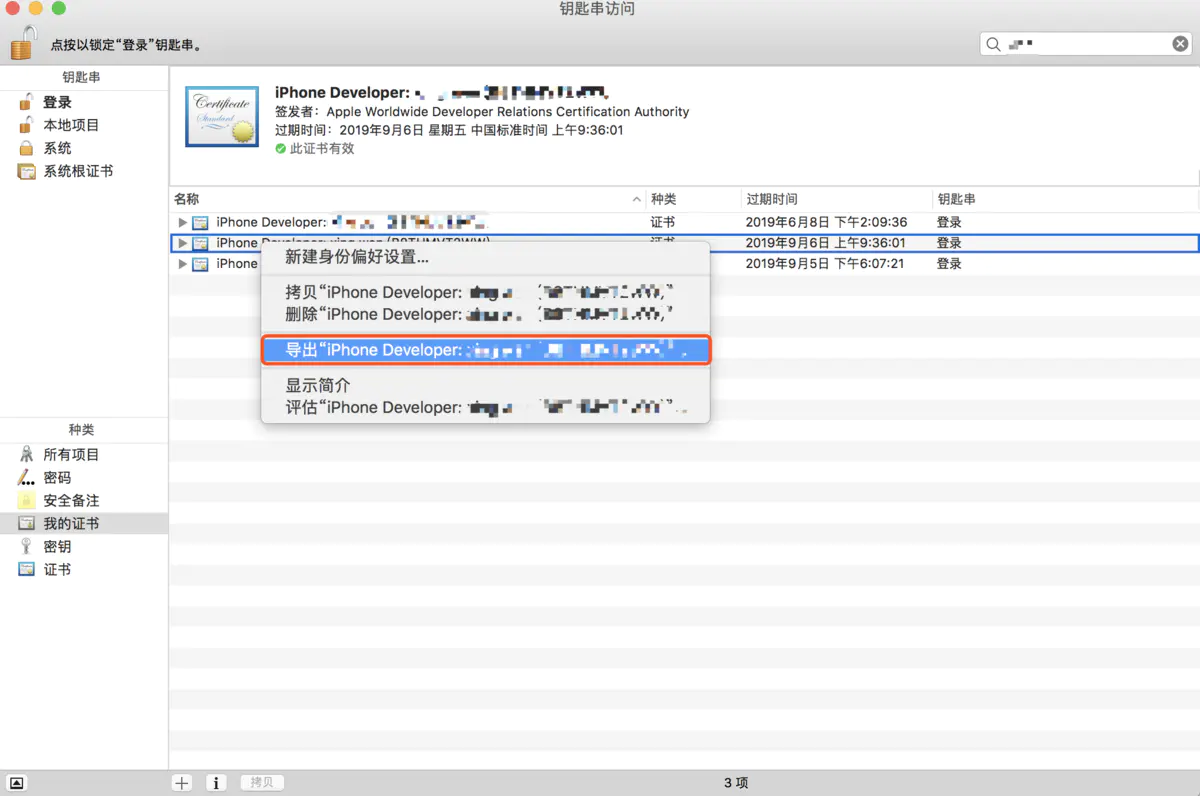Click the large certificate thumbnail
1200x796 pixels.
222,116
